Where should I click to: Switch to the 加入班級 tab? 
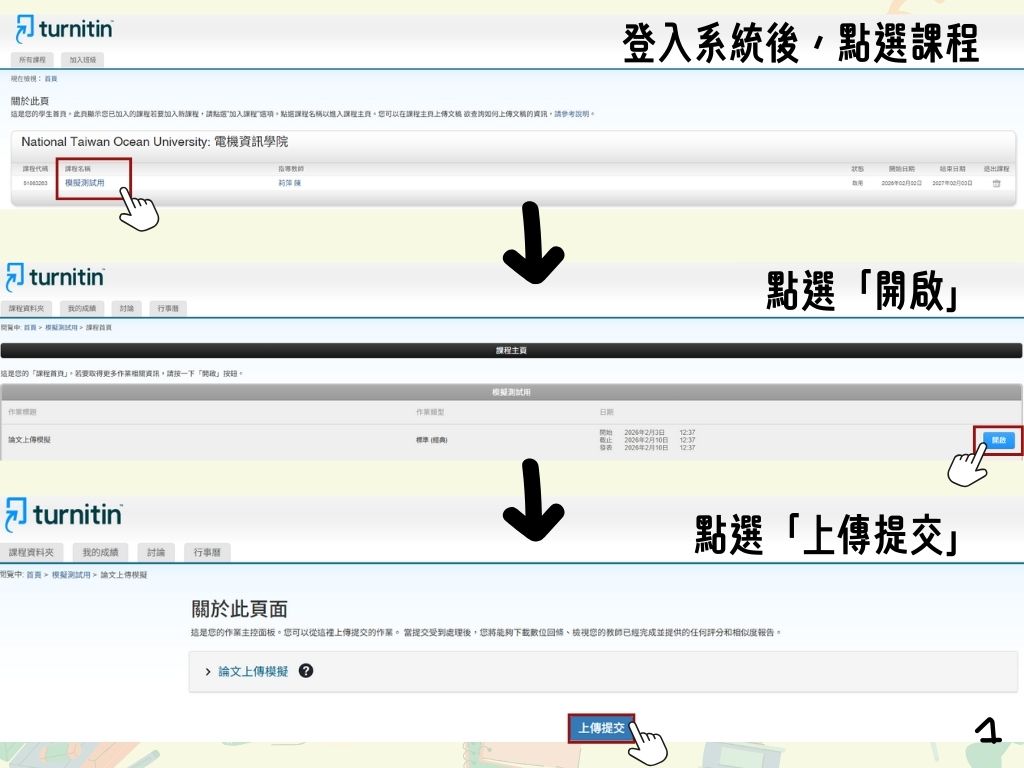(82, 60)
